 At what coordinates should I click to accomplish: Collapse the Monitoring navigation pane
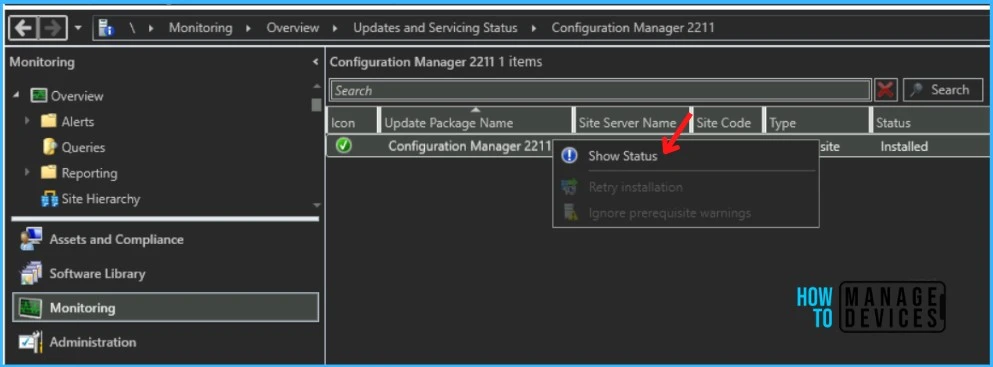click(315, 62)
